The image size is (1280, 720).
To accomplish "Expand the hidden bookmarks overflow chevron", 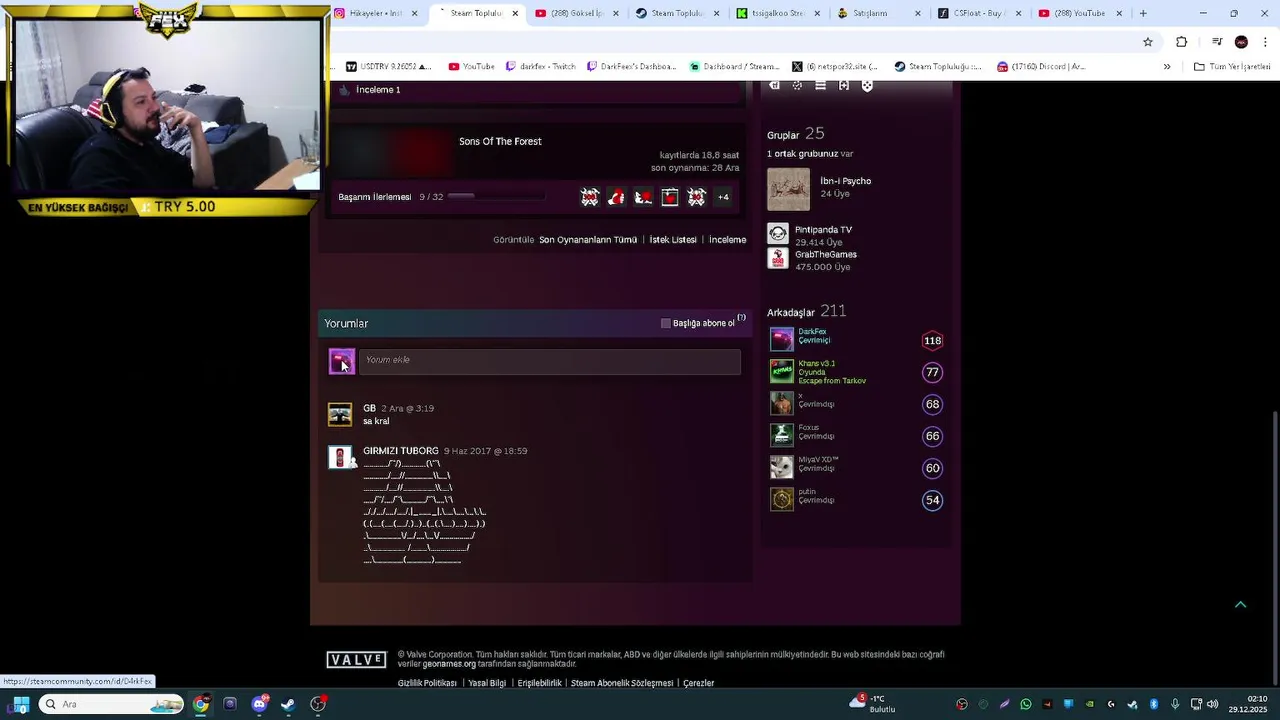I will [x=1166, y=67].
